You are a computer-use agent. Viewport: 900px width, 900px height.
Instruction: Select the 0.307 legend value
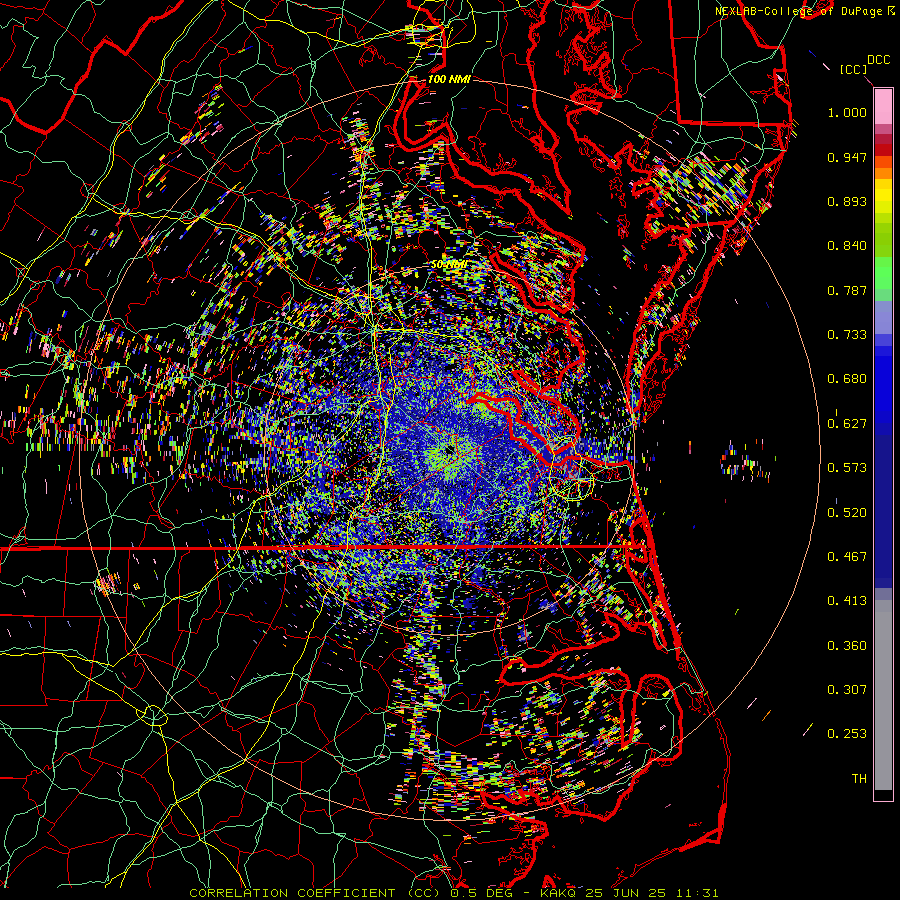847,690
